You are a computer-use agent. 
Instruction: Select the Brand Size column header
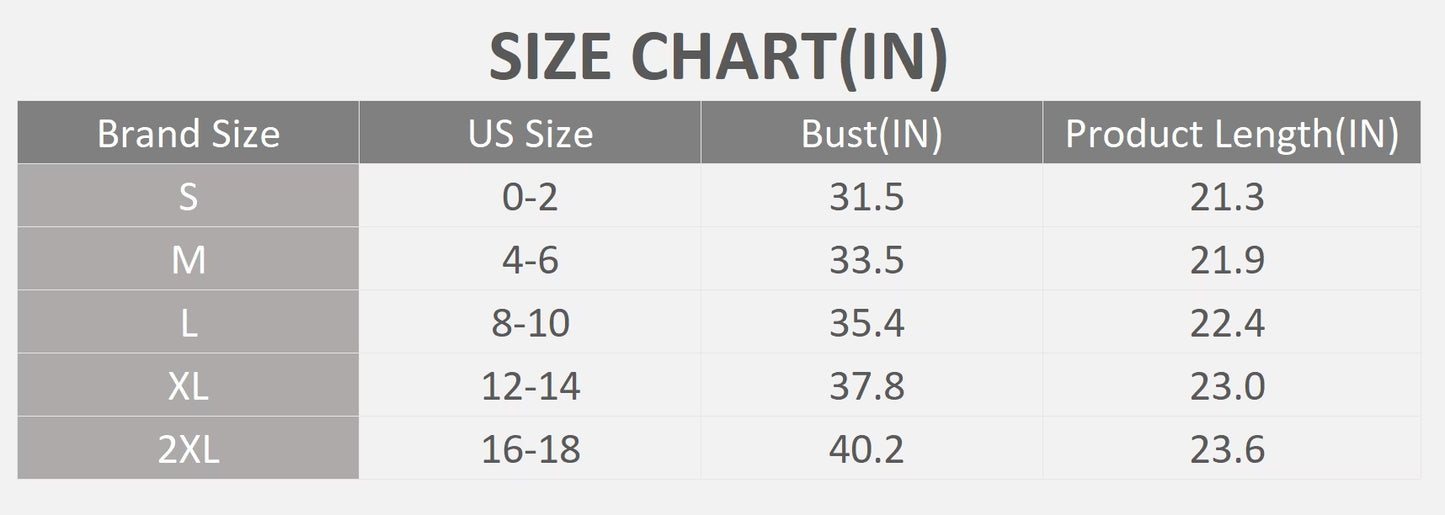click(188, 132)
